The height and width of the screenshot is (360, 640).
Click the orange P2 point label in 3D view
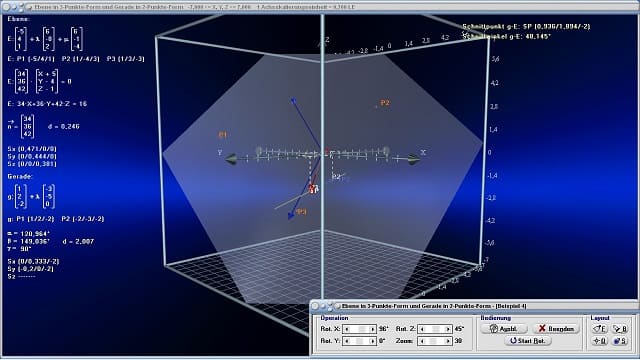[x=385, y=103]
